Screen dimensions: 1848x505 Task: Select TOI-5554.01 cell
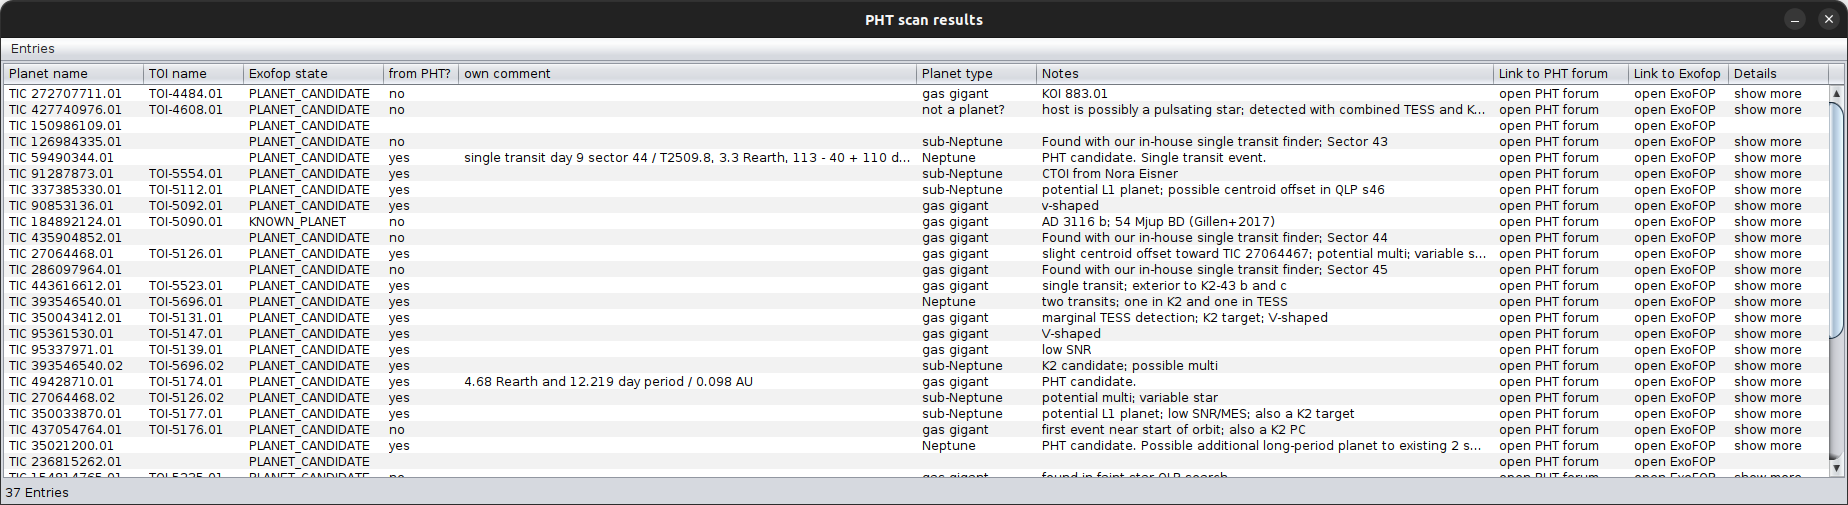point(186,174)
